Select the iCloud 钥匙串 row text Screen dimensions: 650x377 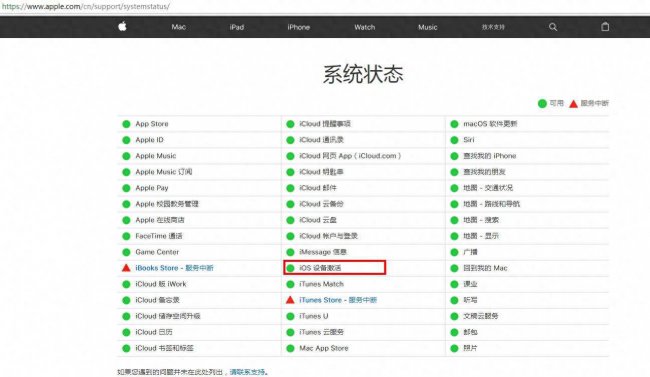[x=321, y=172]
